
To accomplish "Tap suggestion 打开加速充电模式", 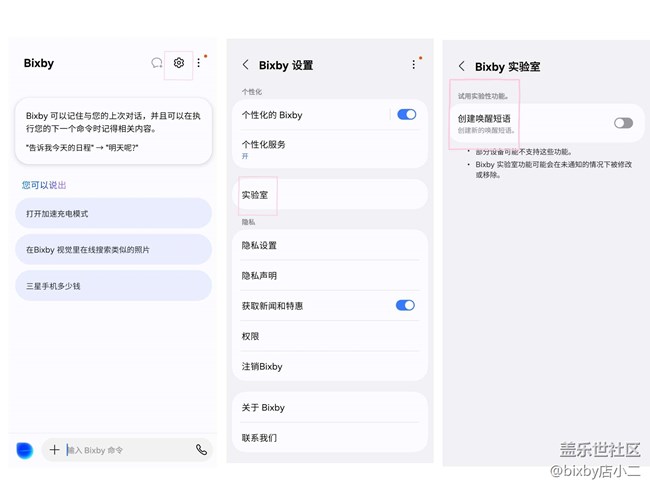I will (x=113, y=214).
